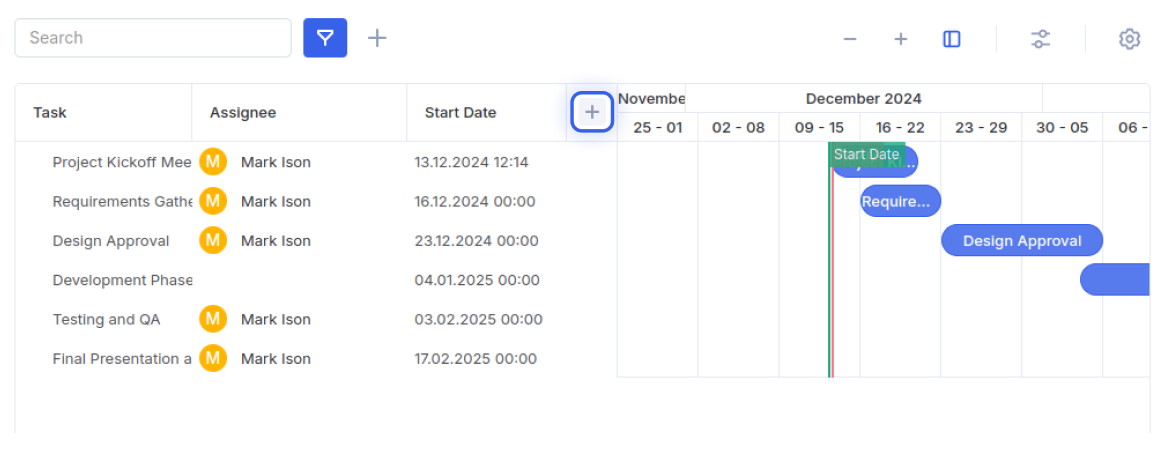Click the green Start Date marker label
Image resolution: width=1166 pixels, height=461 pixels.
[x=867, y=155]
